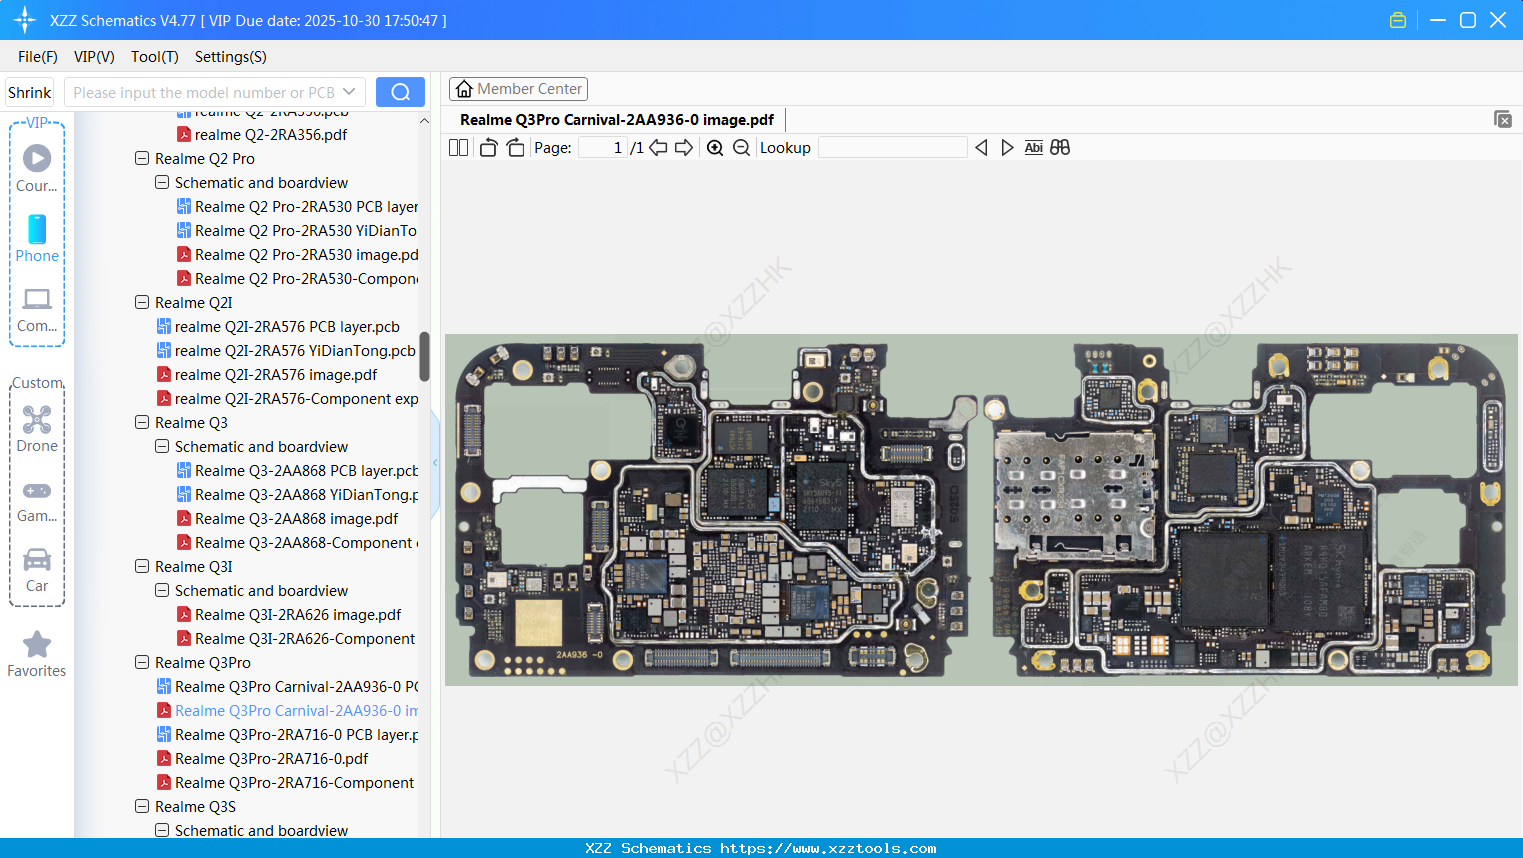Go to the next page arrow
Screen dimensions: 1523x858
684,148
